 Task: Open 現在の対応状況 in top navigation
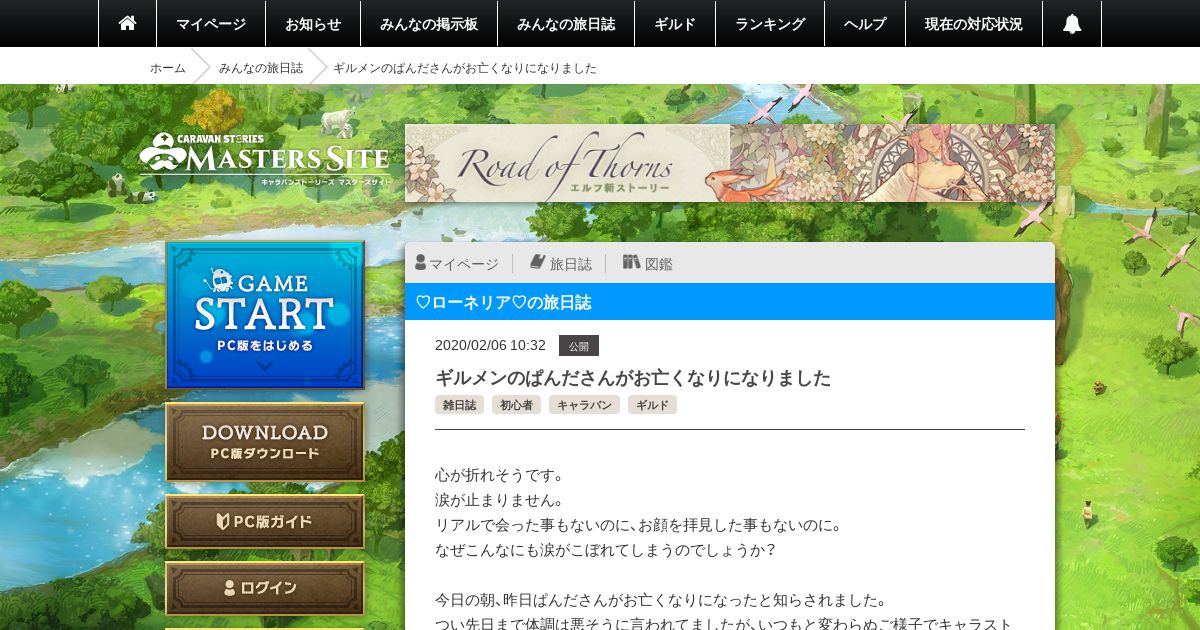974,23
